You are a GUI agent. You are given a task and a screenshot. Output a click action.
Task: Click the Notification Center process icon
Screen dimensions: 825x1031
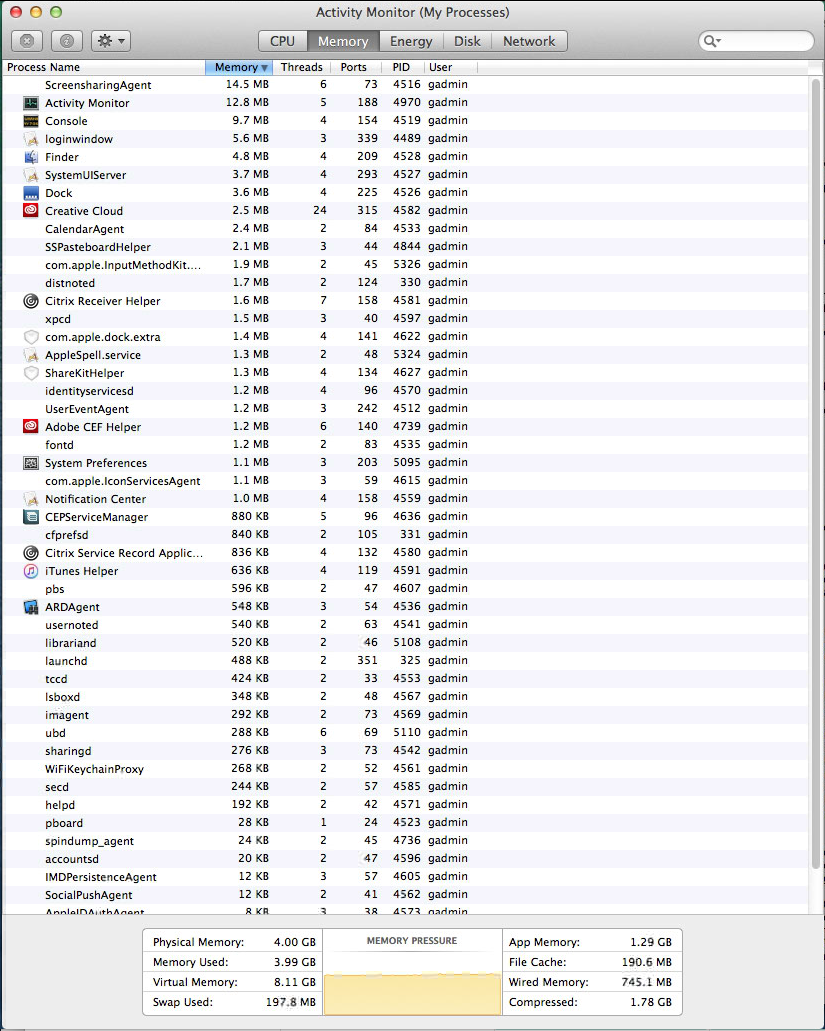31,499
